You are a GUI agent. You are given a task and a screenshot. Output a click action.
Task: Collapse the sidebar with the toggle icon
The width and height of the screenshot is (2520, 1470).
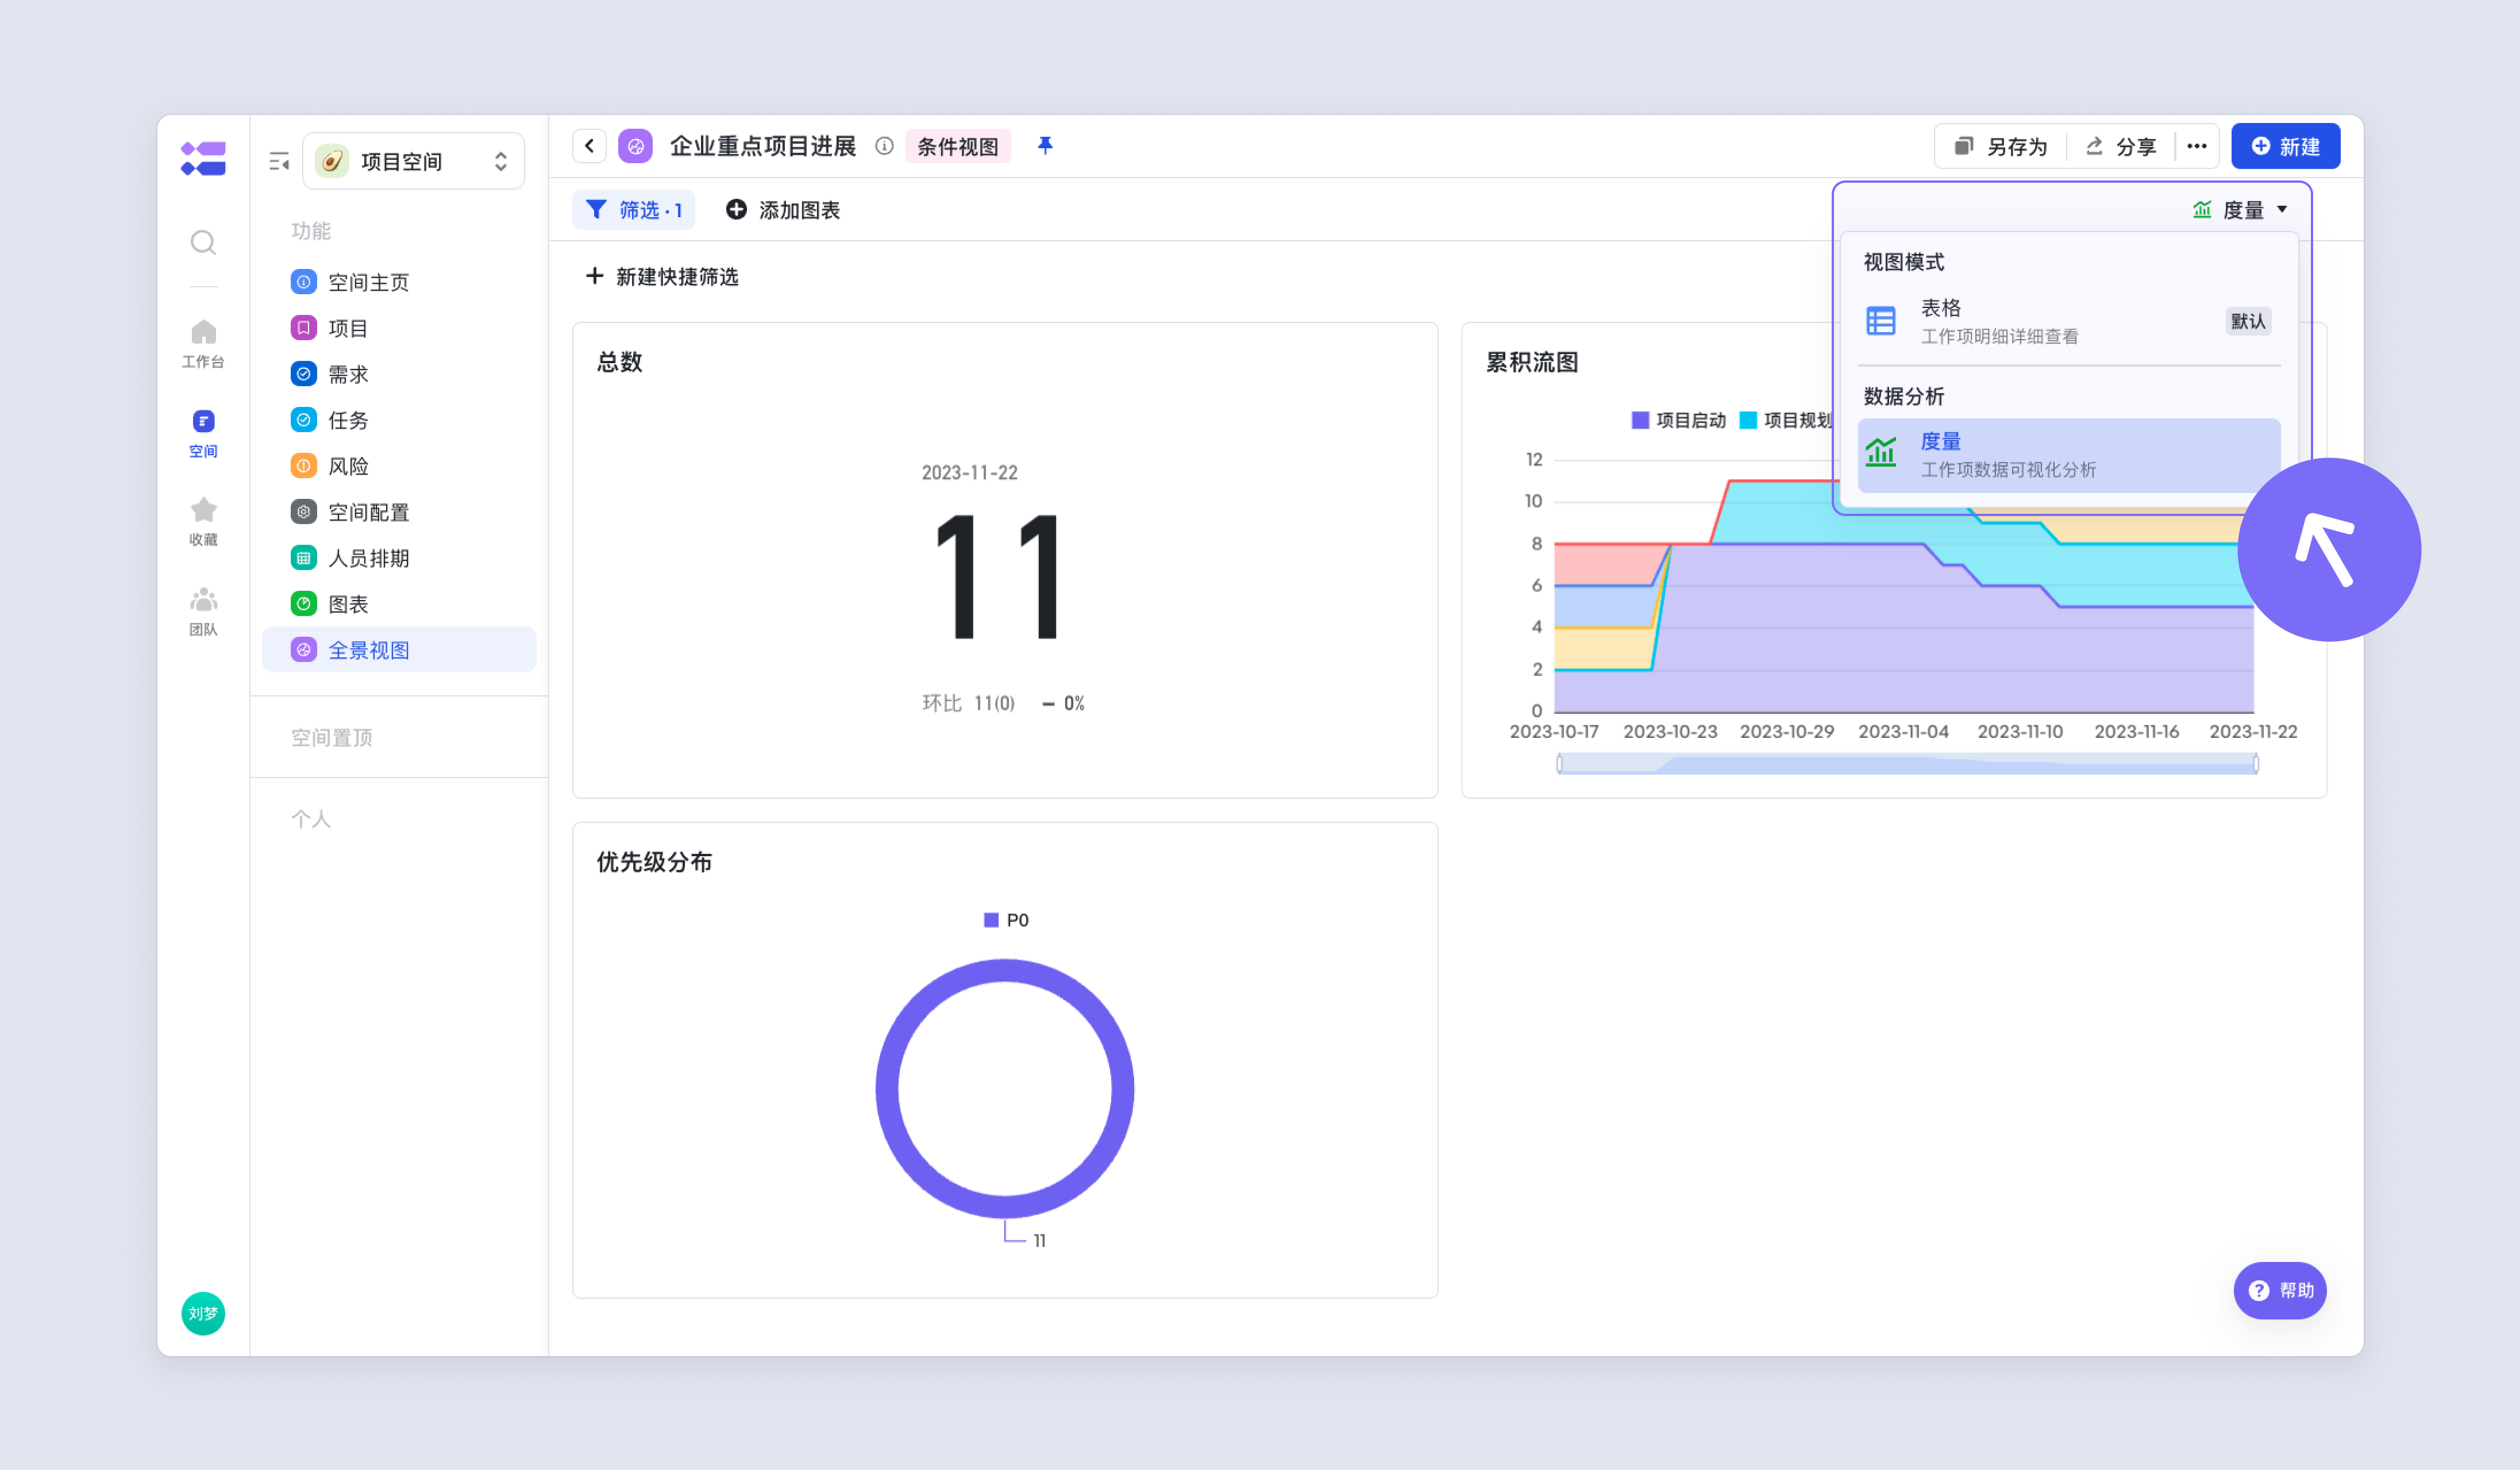(x=279, y=161)
